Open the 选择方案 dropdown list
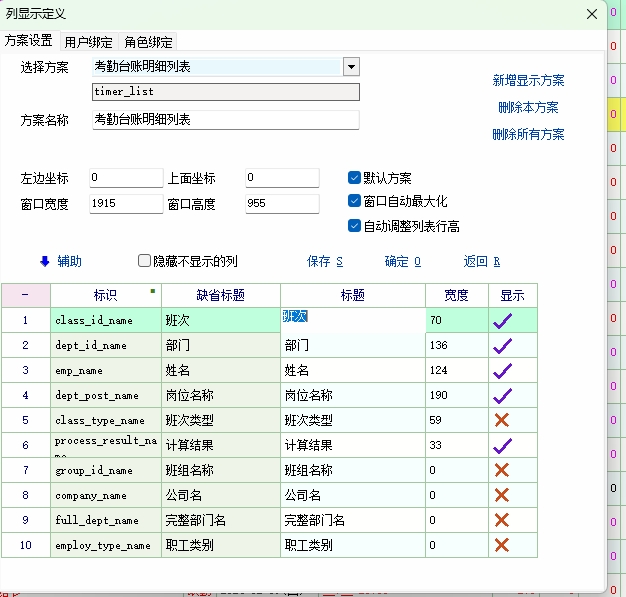The image size is (626, 597). (350, 67)
